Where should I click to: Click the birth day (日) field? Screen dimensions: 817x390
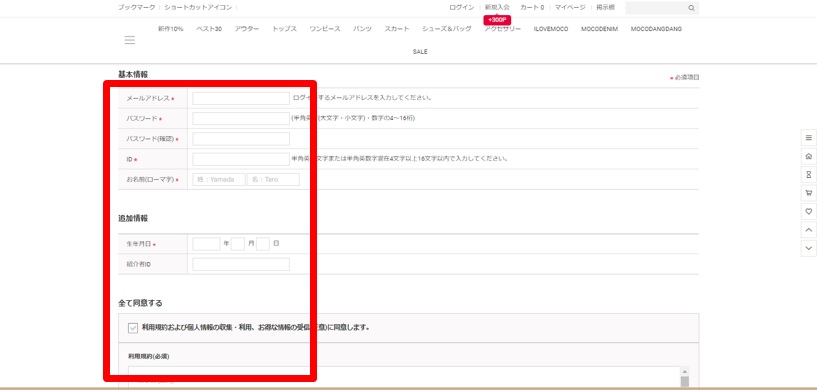(263, 243)
